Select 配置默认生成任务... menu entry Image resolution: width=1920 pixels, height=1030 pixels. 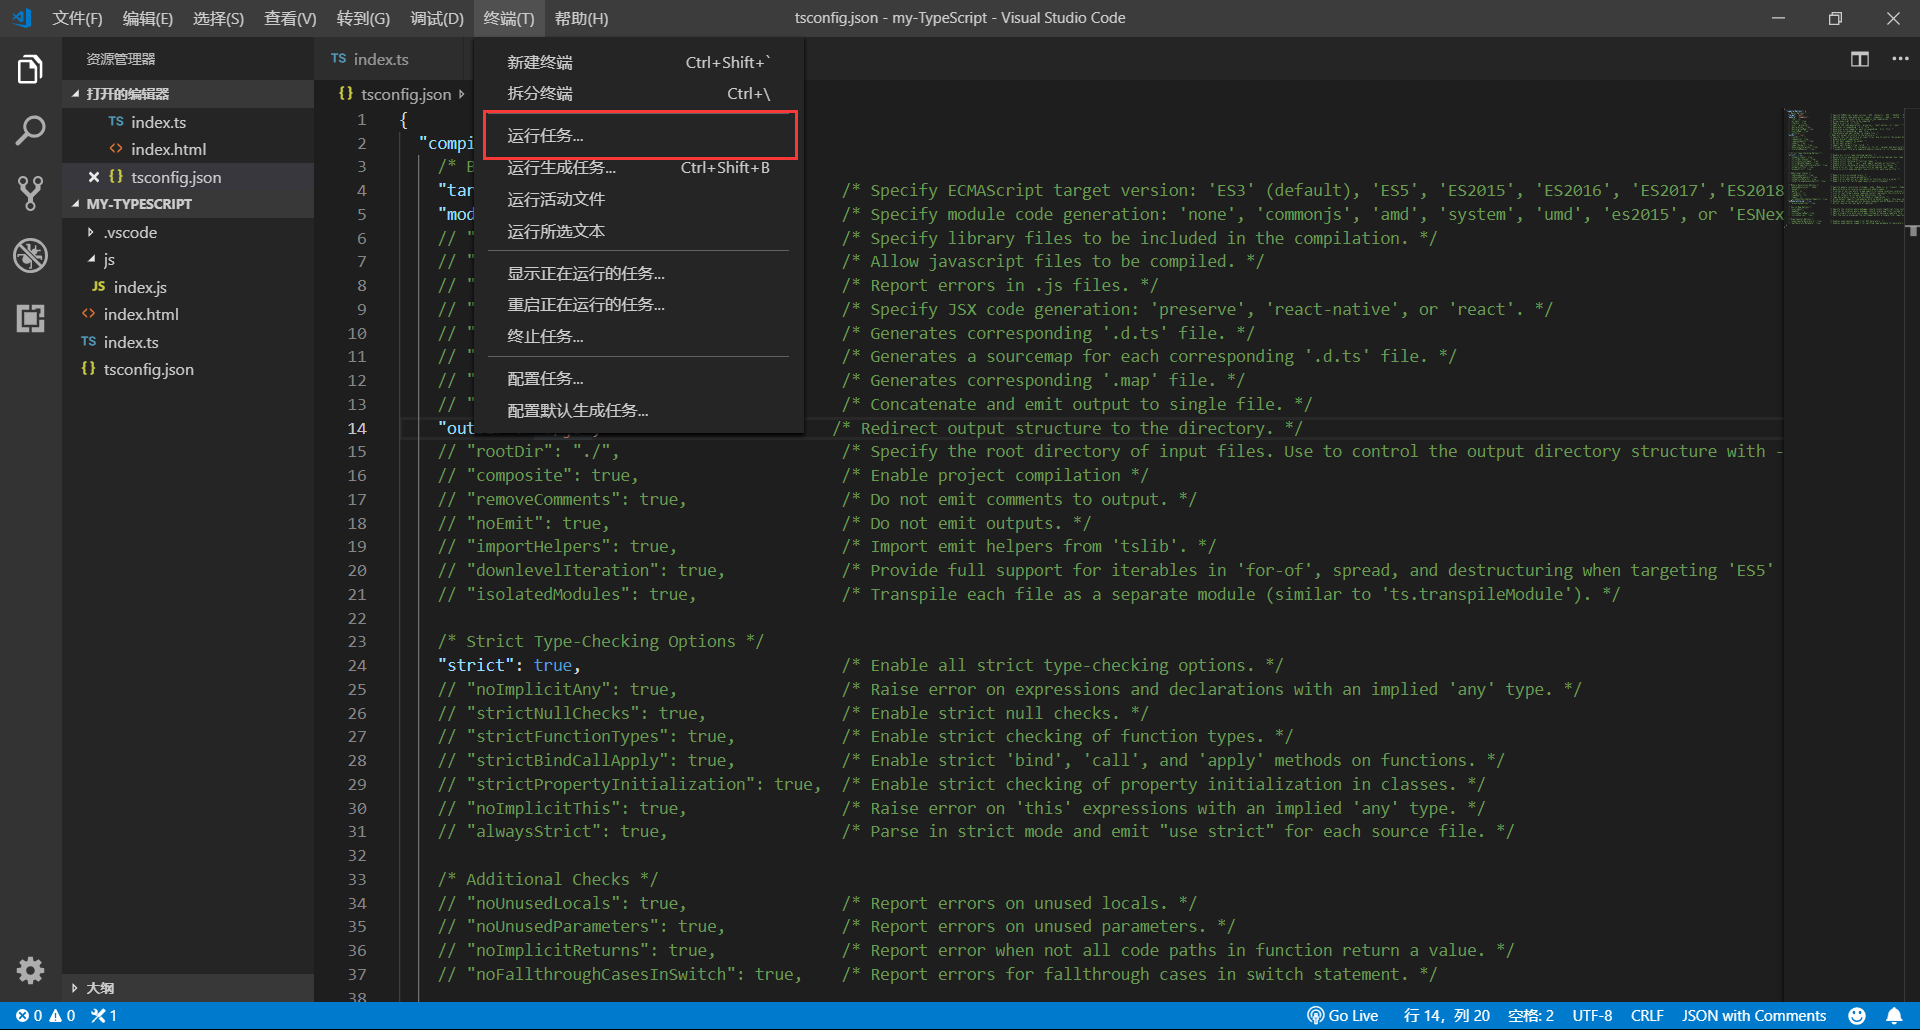(639, 411)
